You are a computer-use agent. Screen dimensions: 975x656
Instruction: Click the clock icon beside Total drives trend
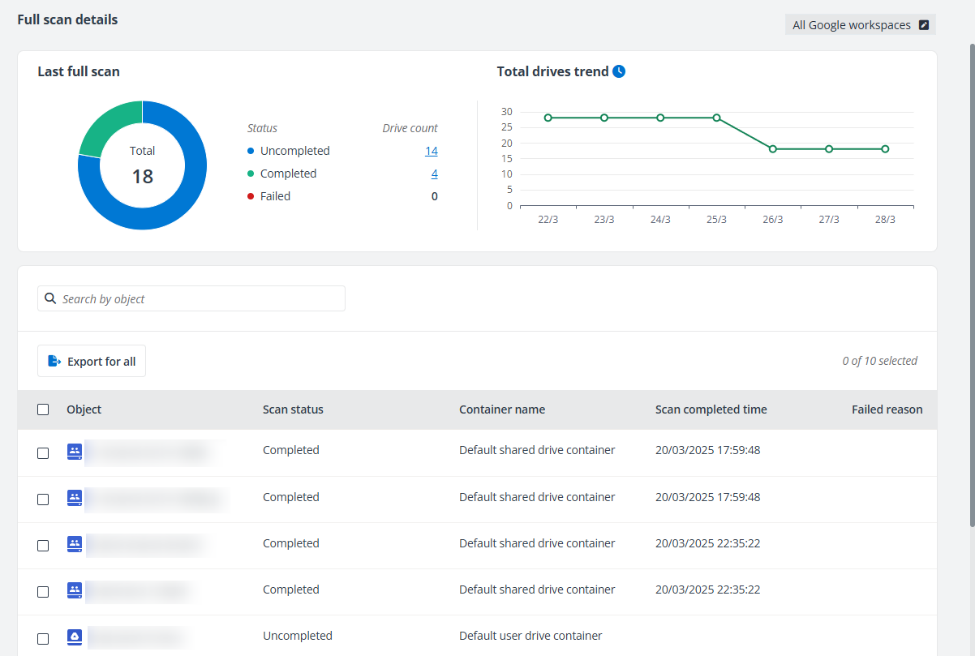tap(619, 72)
